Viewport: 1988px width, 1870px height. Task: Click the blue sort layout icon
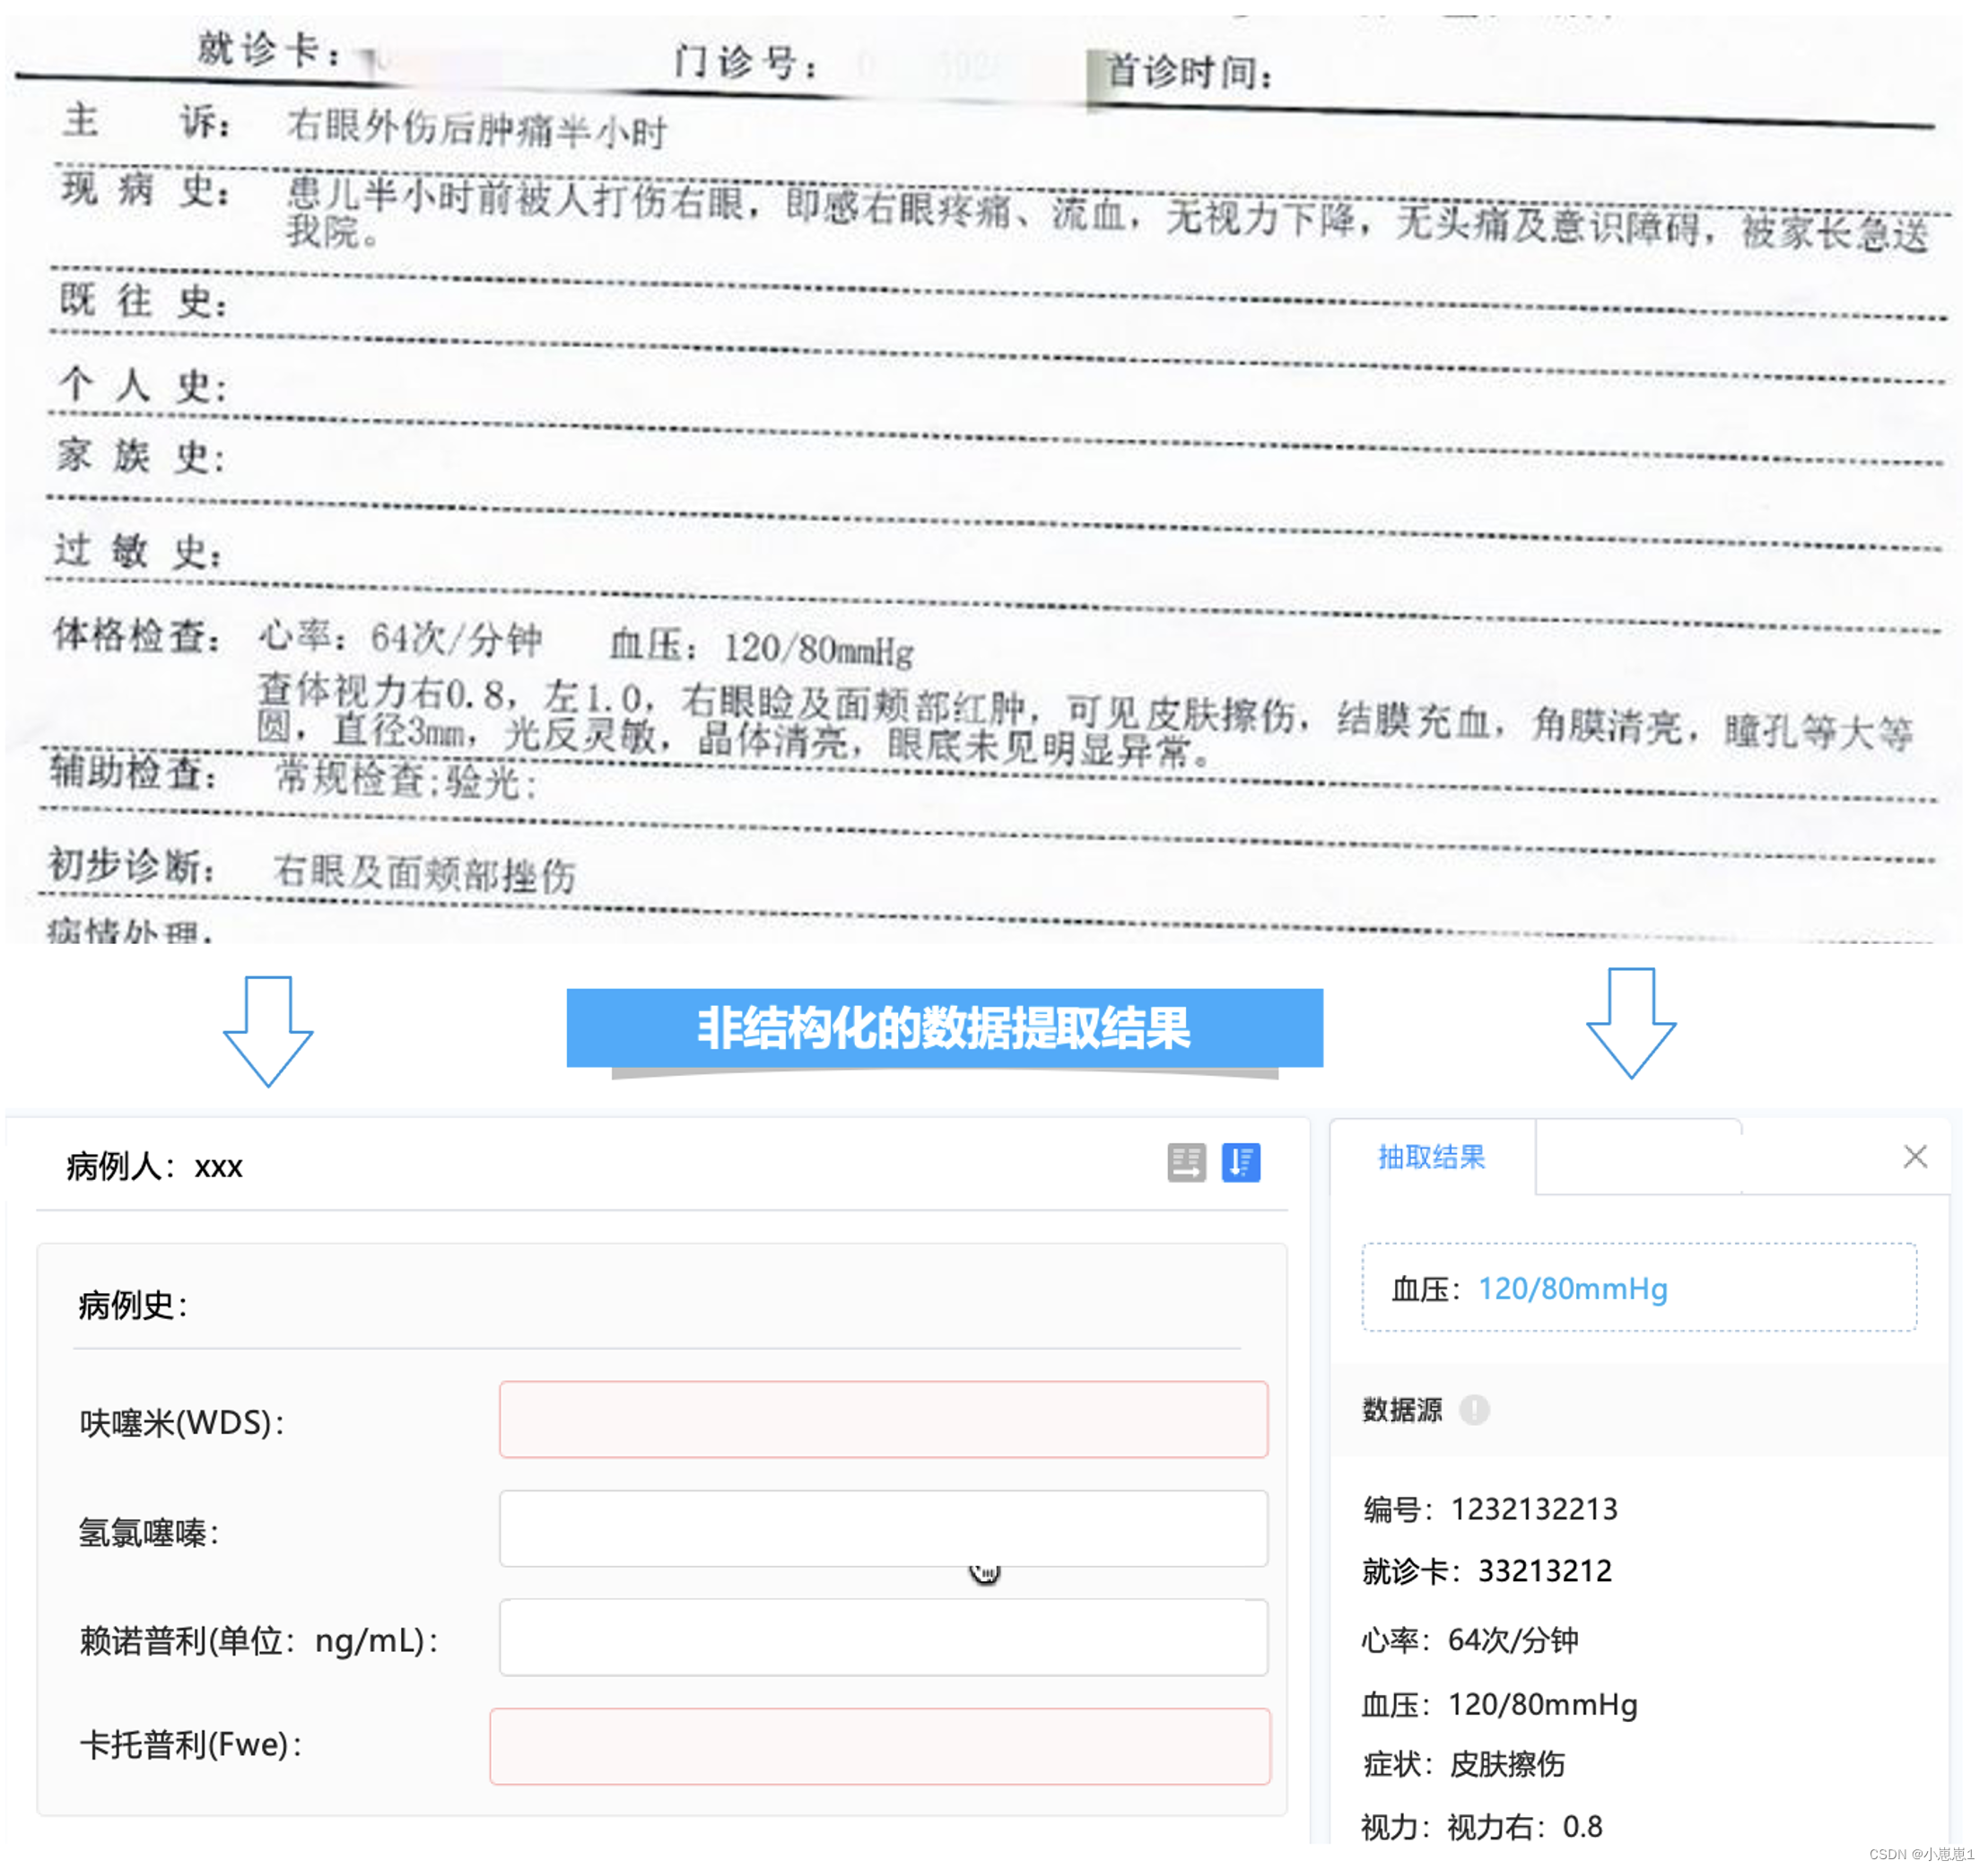(1240, 1162)
